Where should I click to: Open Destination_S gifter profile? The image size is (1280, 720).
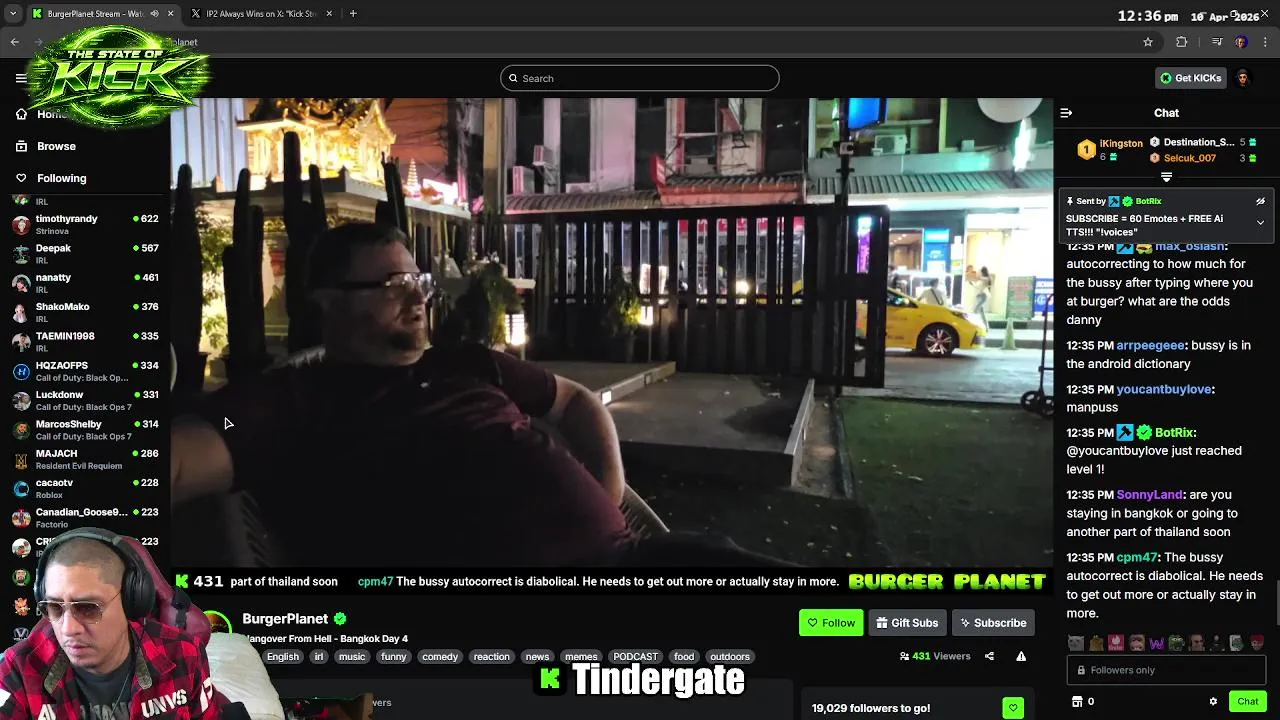(x=1198, y=142)
